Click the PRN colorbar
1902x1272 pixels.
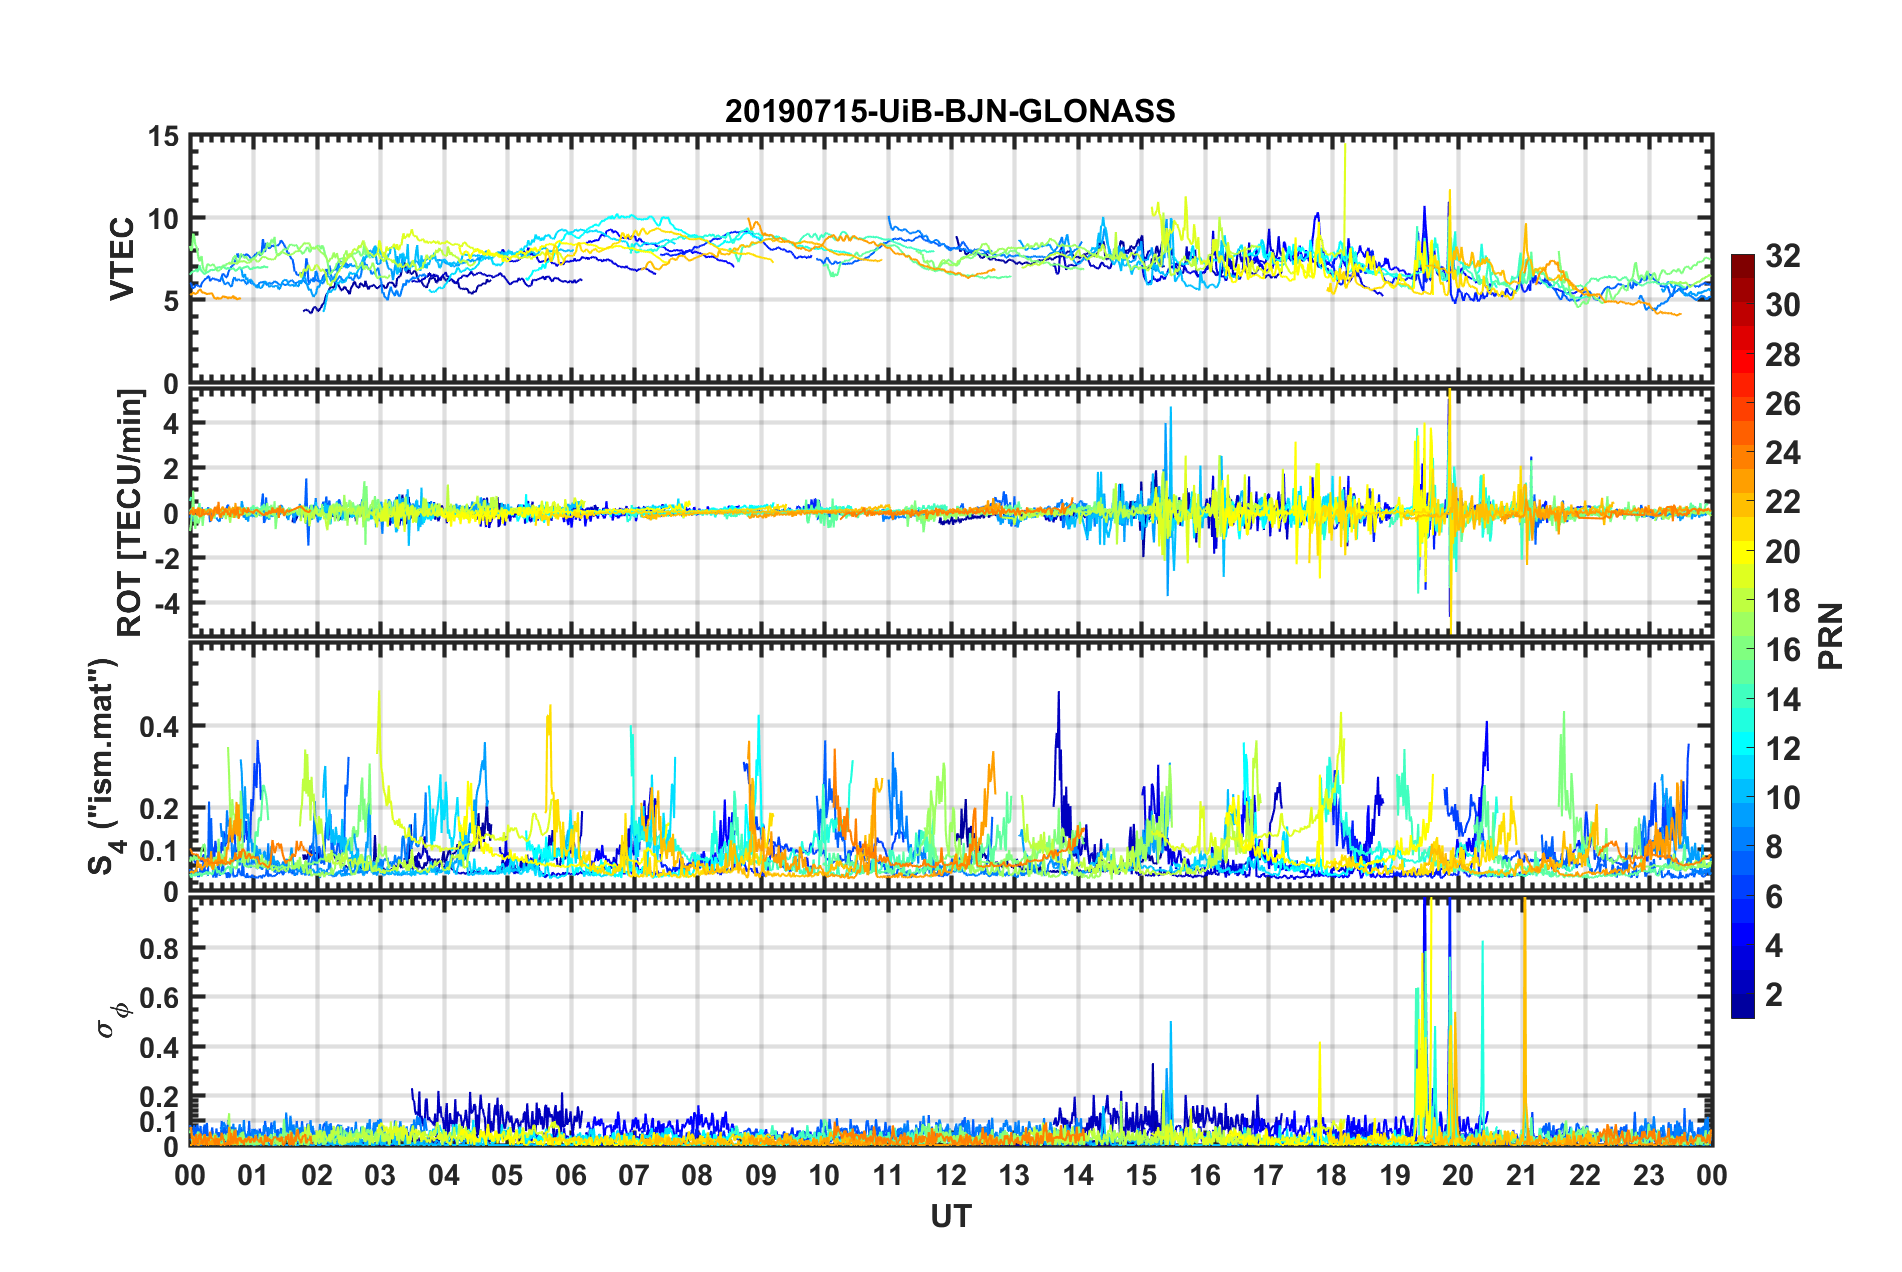point(1743,636)
